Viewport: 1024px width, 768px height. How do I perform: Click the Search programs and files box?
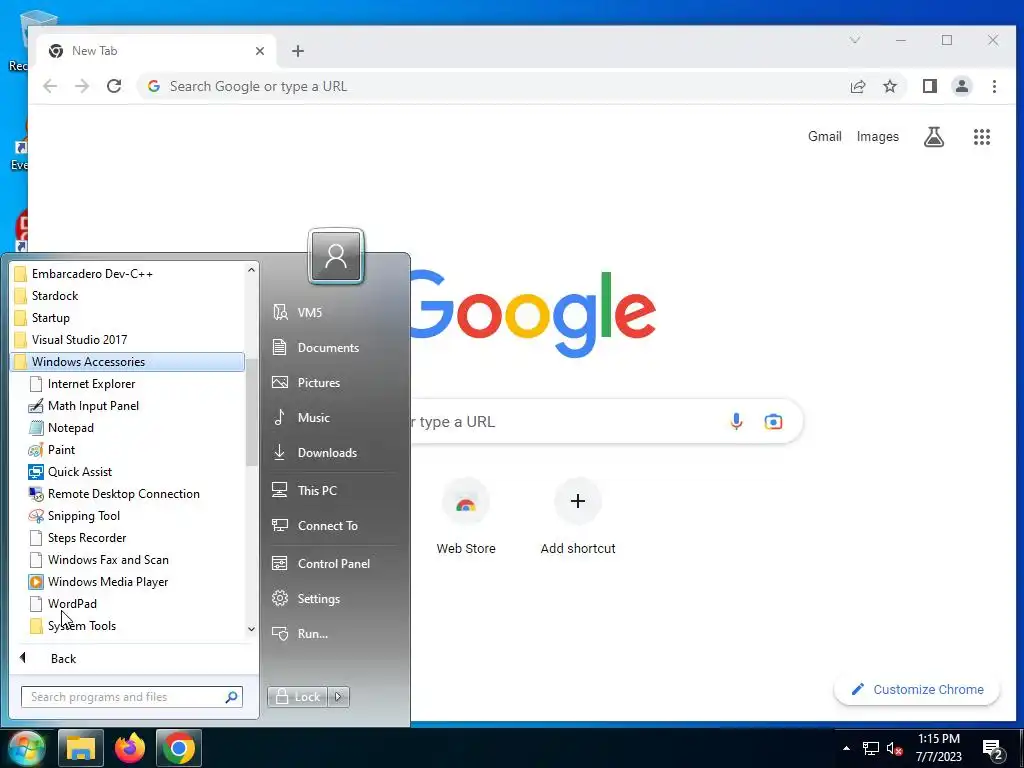(132, 697)
